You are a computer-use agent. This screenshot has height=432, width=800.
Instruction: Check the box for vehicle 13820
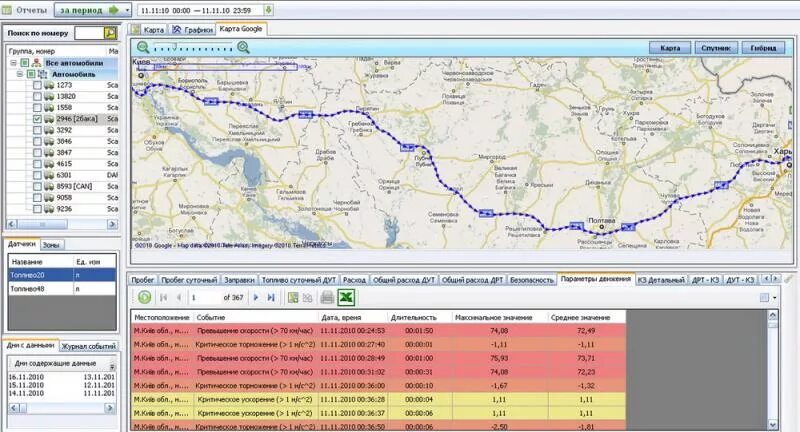click(x=37, y=96)
